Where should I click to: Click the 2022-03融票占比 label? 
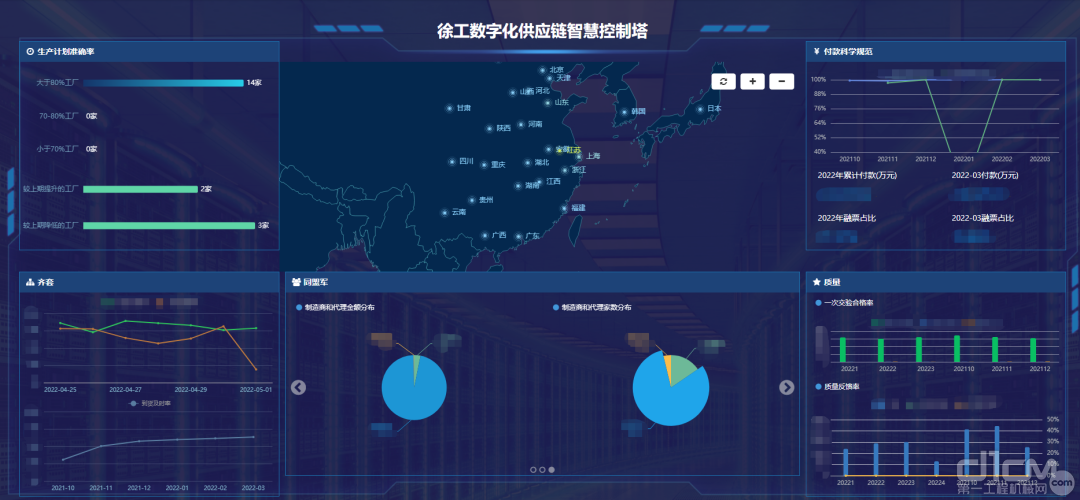click(982, 218)
